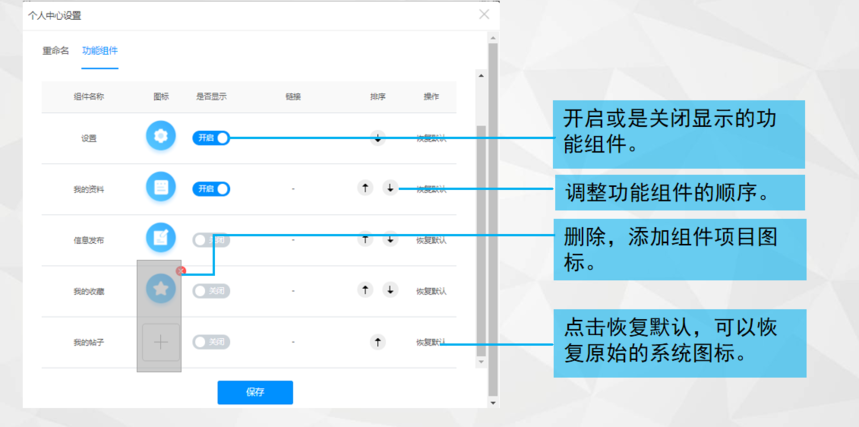859x427 pixels.
Task: Click the inner table scrollbar up arrow
Action: [x=482, y=76]
